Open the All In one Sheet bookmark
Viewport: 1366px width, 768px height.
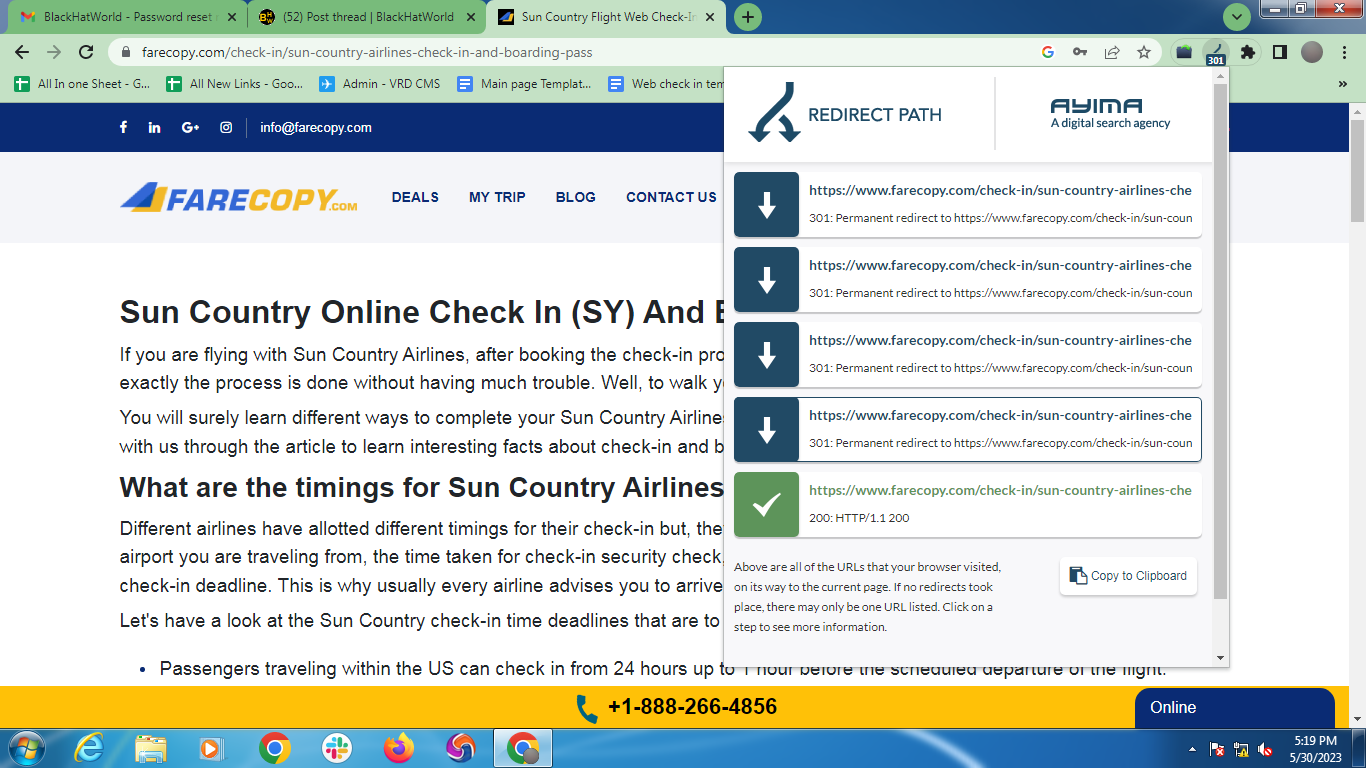(x=83, y=84)
